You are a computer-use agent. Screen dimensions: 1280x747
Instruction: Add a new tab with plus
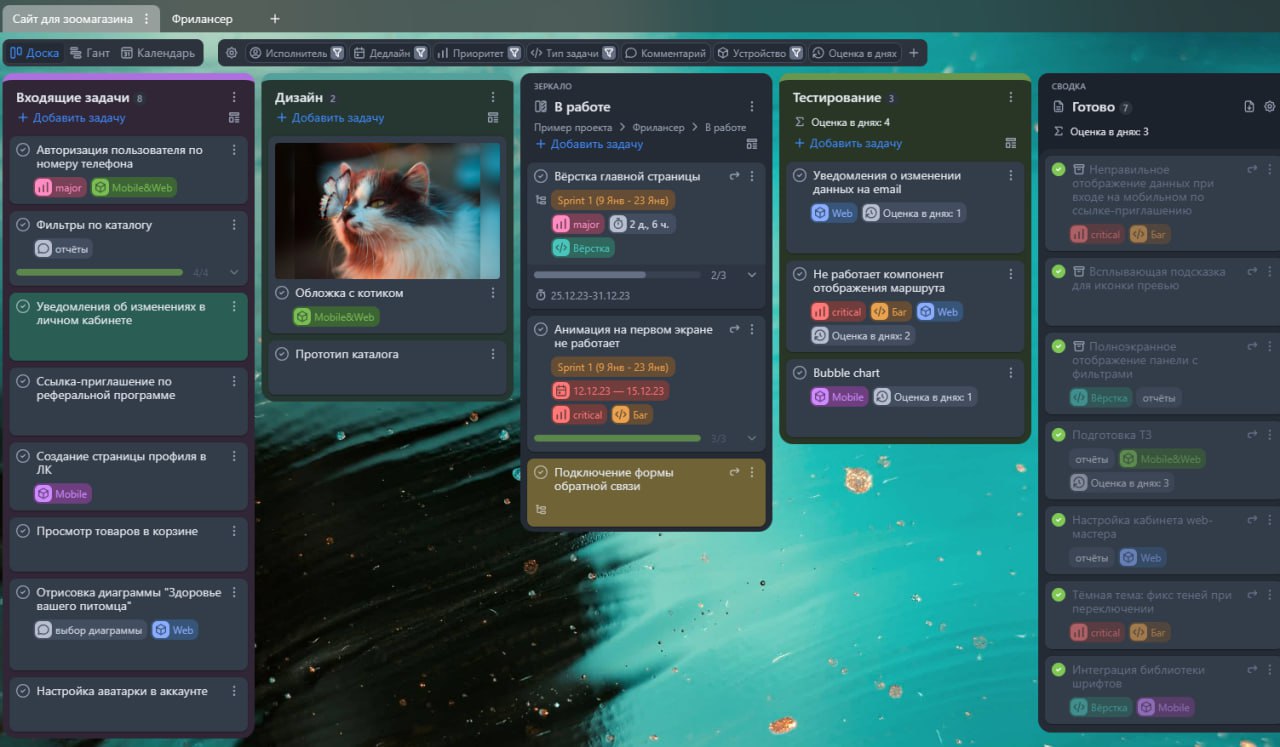point(275,19)
